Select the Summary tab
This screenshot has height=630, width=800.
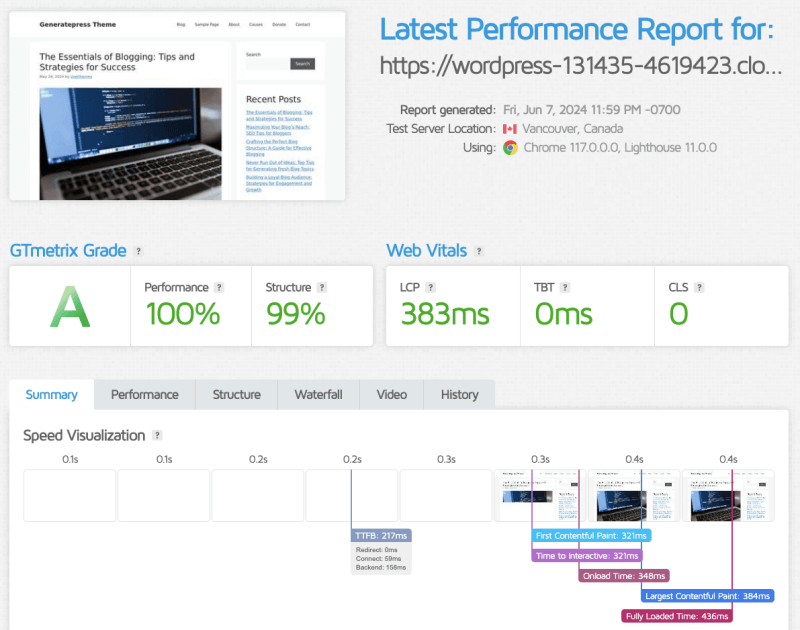(52, 395)
